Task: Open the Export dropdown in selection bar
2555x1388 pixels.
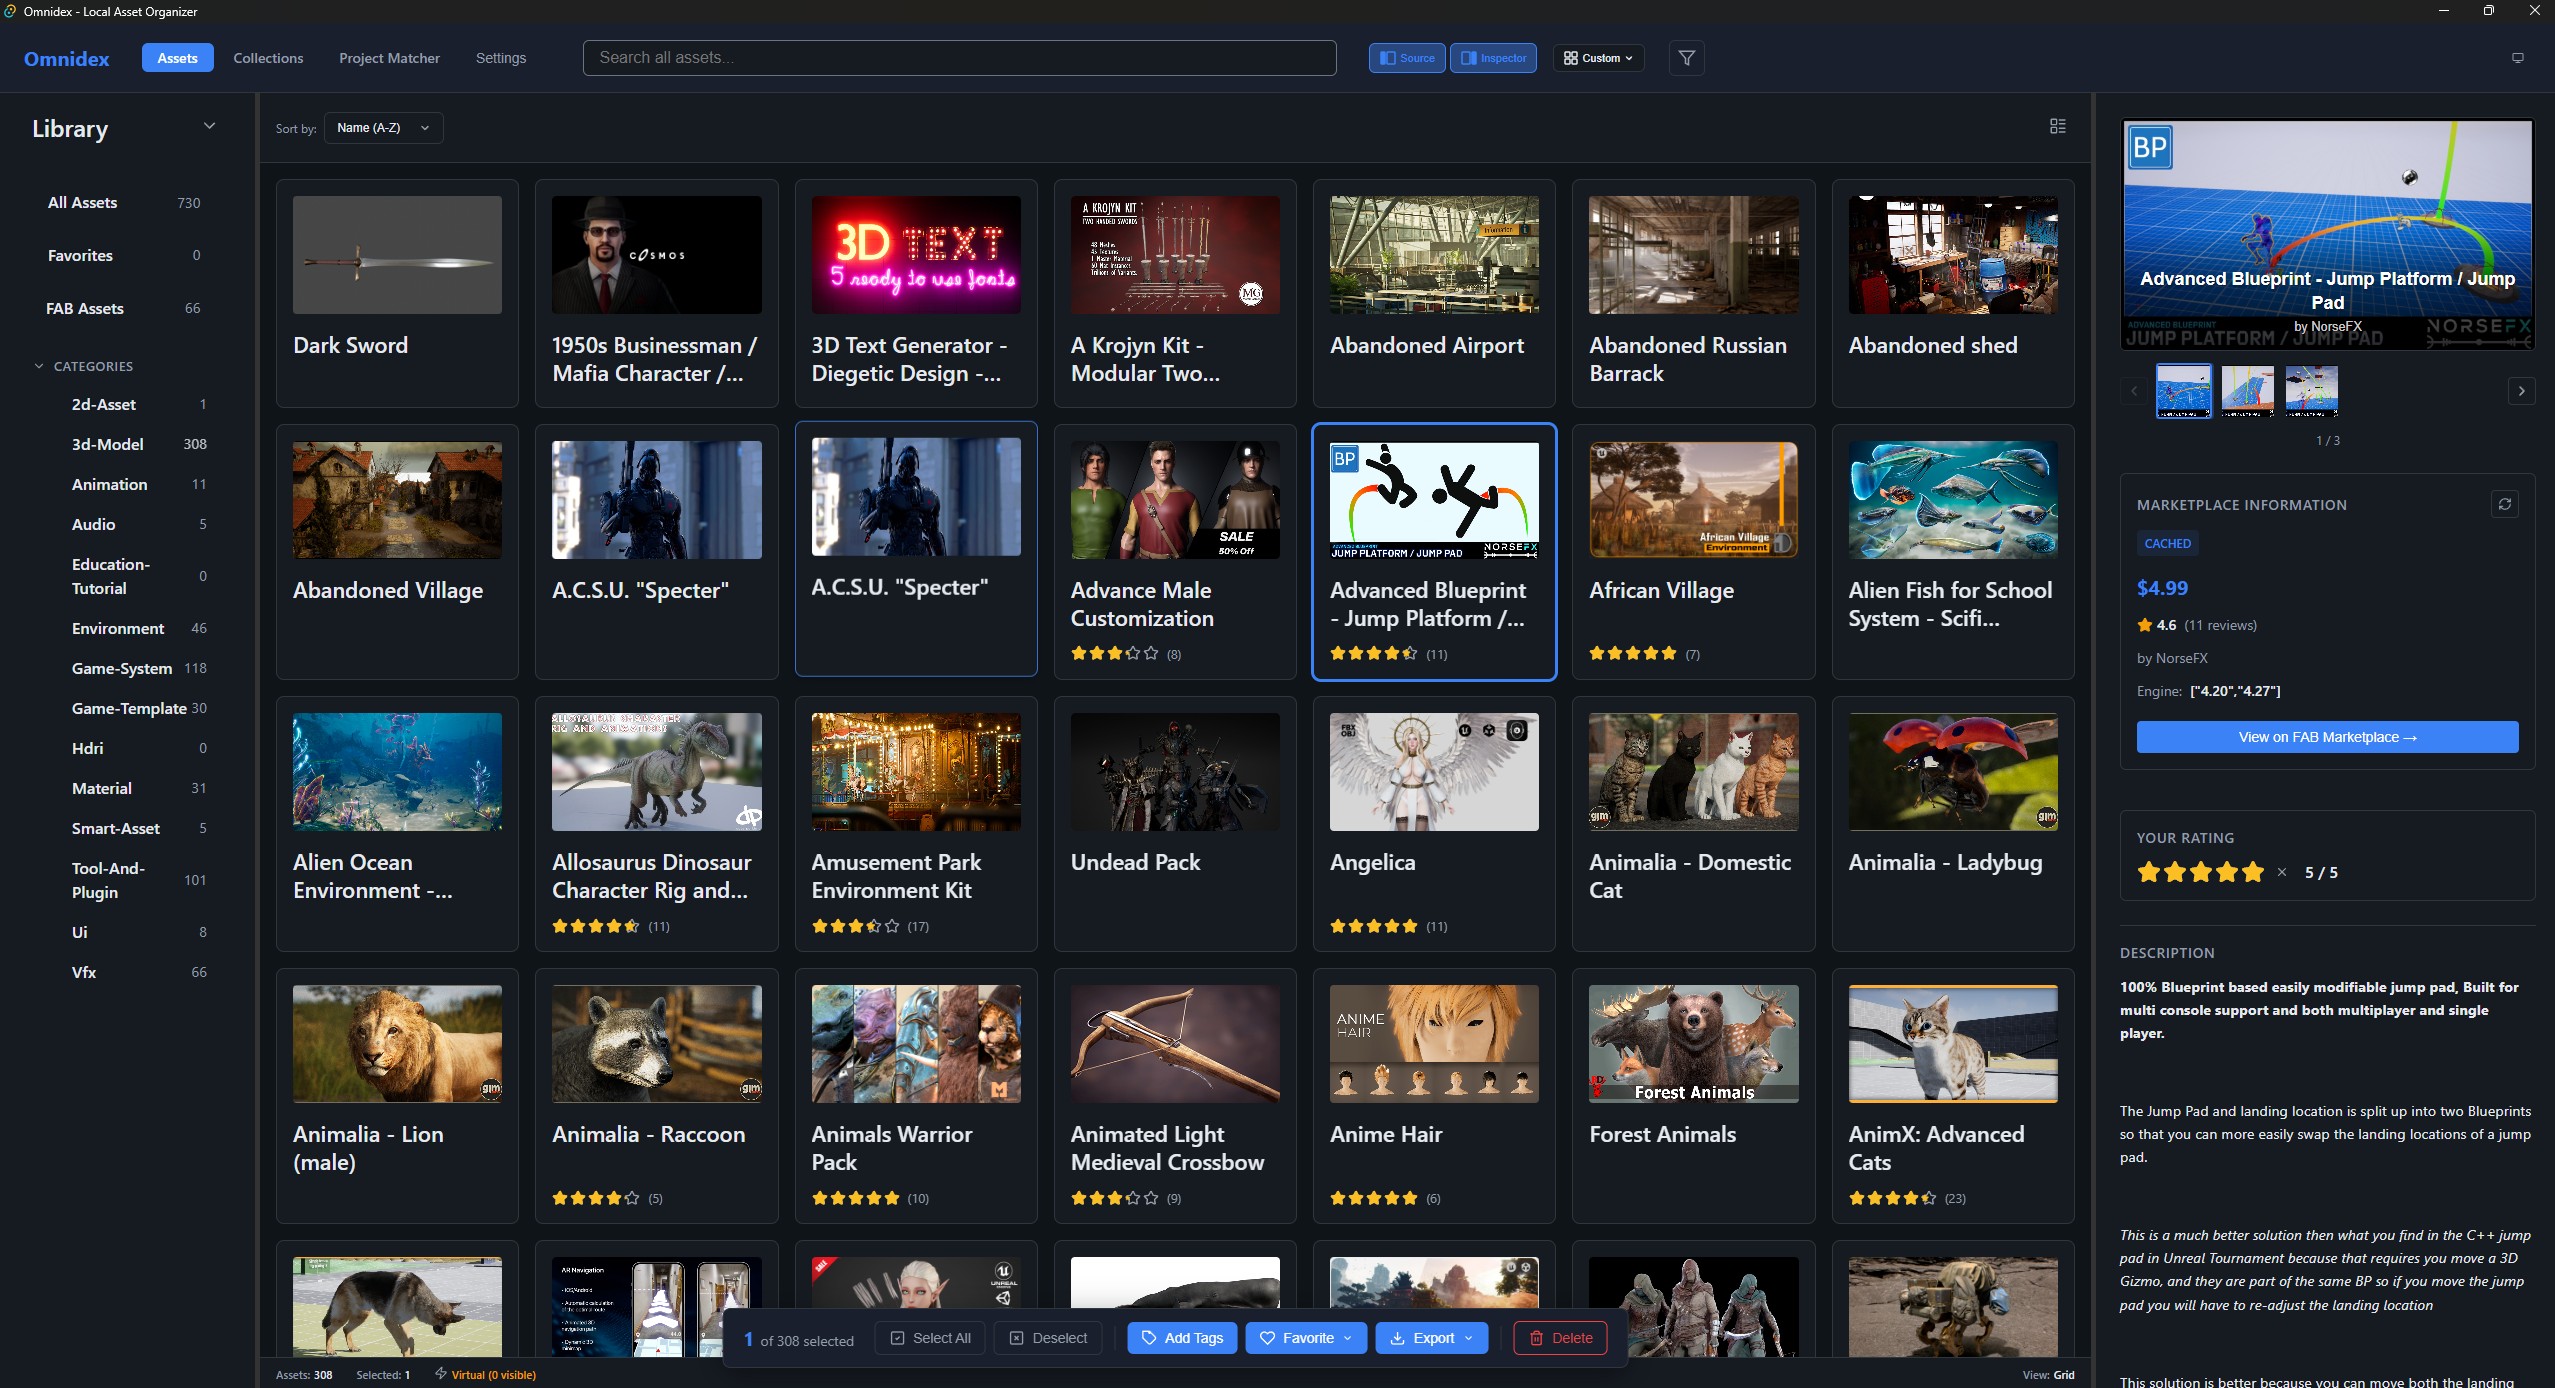Action: point(1431,1338)
